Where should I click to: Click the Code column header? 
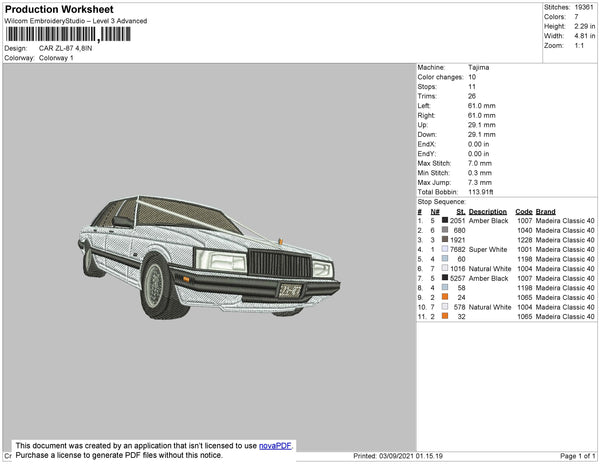pyautogui.click(x=523, y=211)
